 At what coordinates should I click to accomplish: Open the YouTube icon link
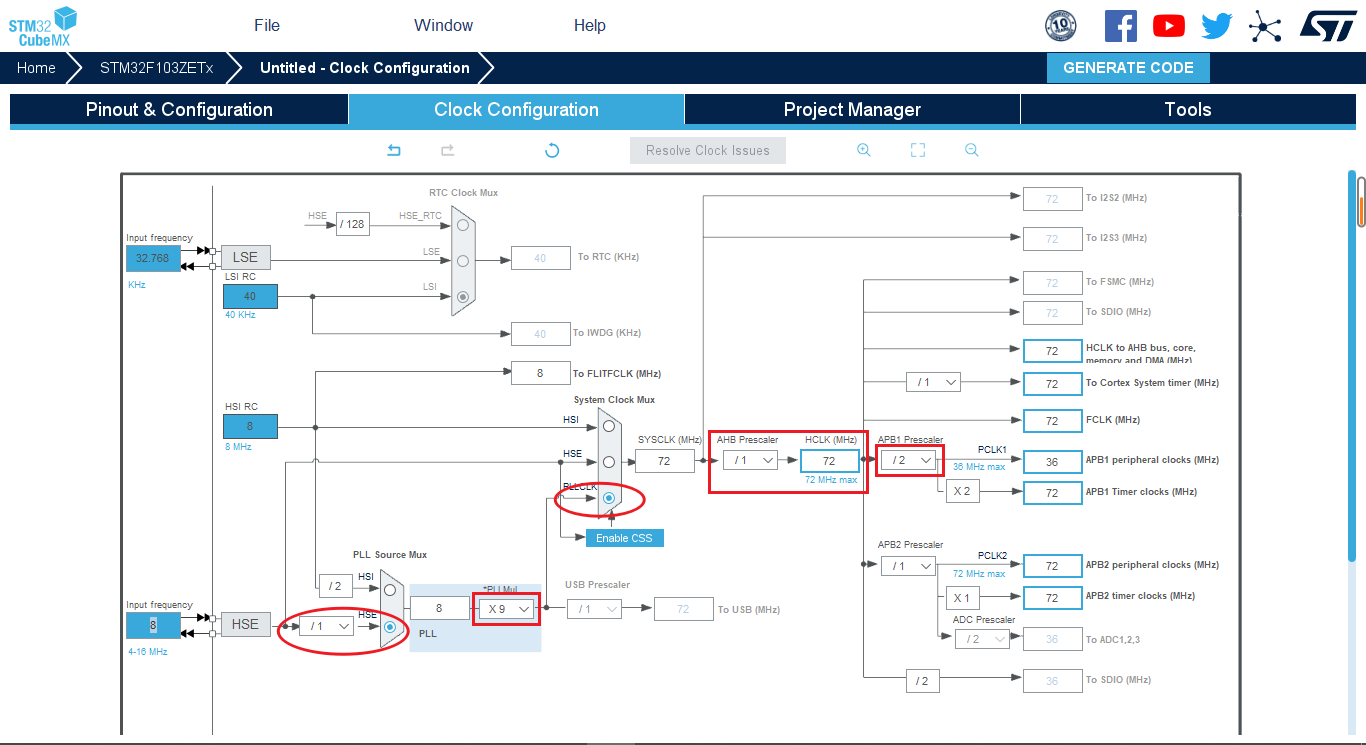click(1168, 26)
